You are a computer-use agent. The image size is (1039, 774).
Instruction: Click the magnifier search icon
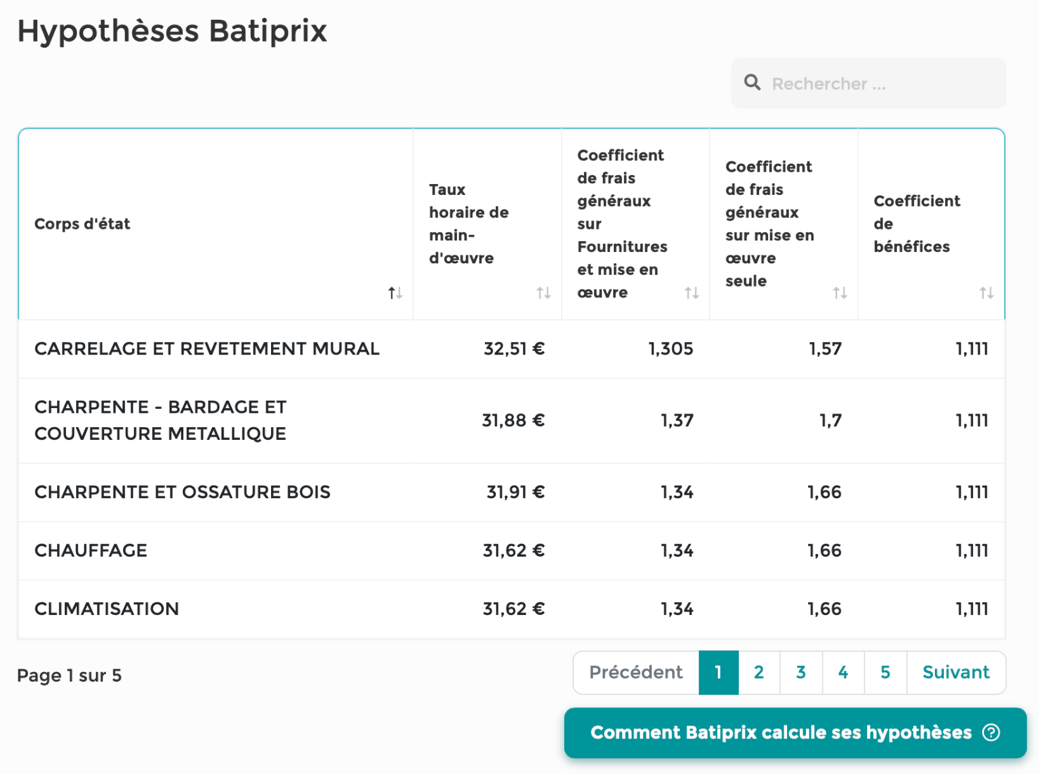(752, 83)
